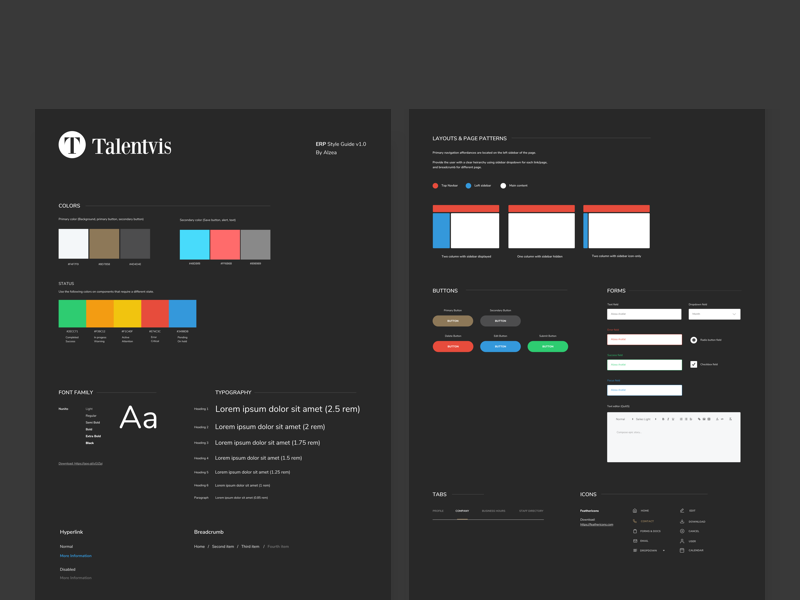The image size is (800, 600).
Task: Select the white primary color swatch
Action: pos(73,243)
